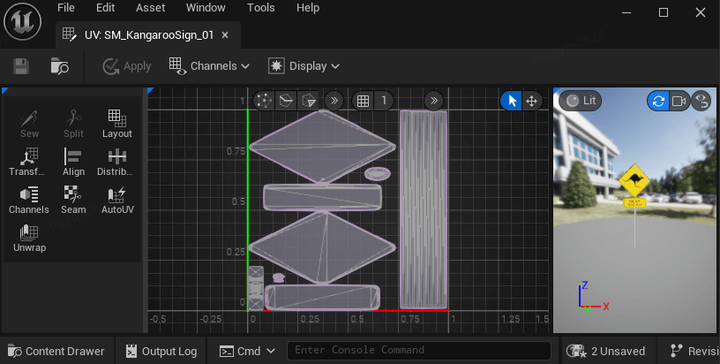Click the UV editor tab icon
This screenshot has width=720, height=364.
pyautogui.click(x=69, y=35)
